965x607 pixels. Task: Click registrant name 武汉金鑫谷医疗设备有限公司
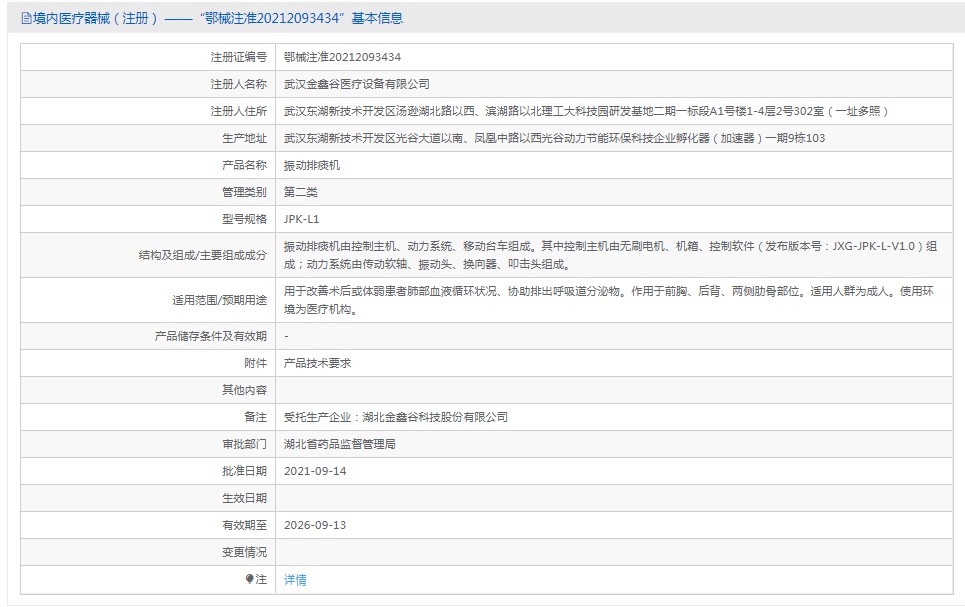[356, 84]
